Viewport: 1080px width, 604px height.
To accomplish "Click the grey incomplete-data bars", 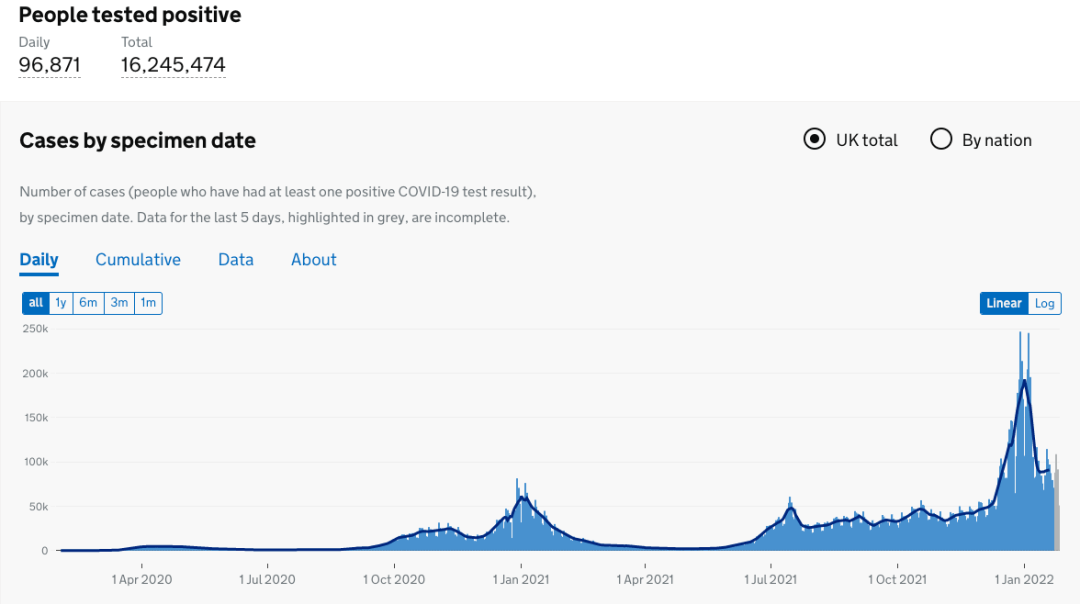I will 1054,510.
